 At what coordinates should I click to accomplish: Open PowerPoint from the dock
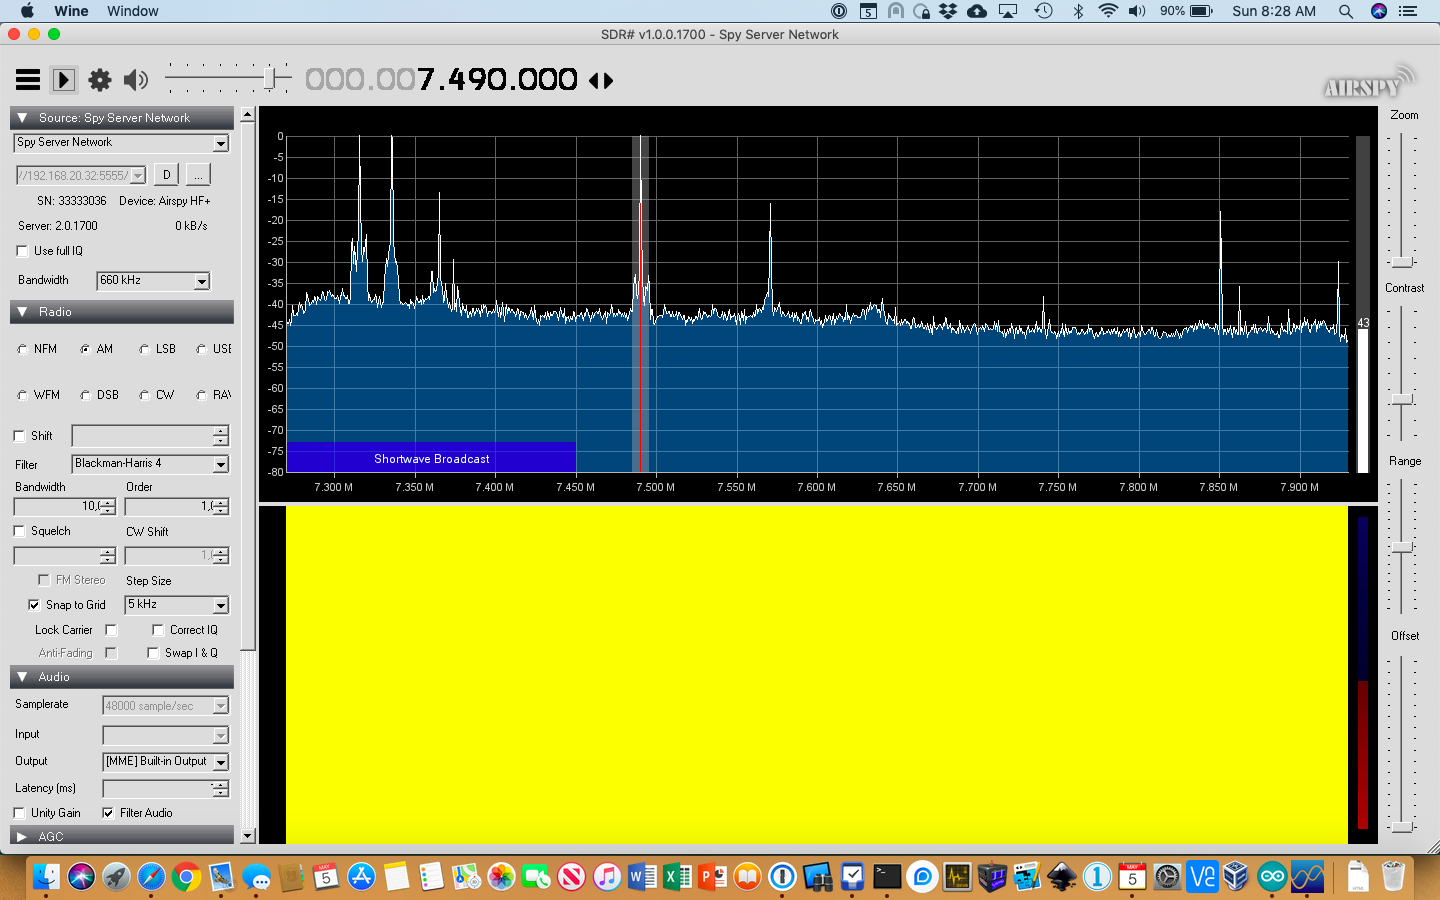712,877
